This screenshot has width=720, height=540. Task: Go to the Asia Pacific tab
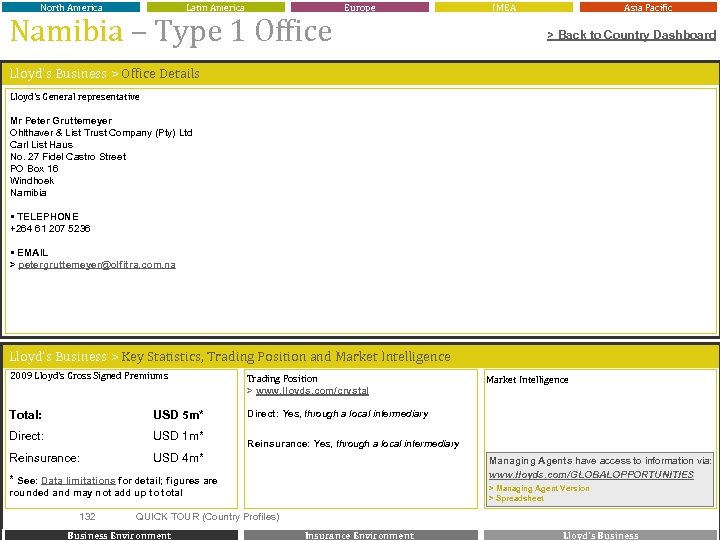648,7
